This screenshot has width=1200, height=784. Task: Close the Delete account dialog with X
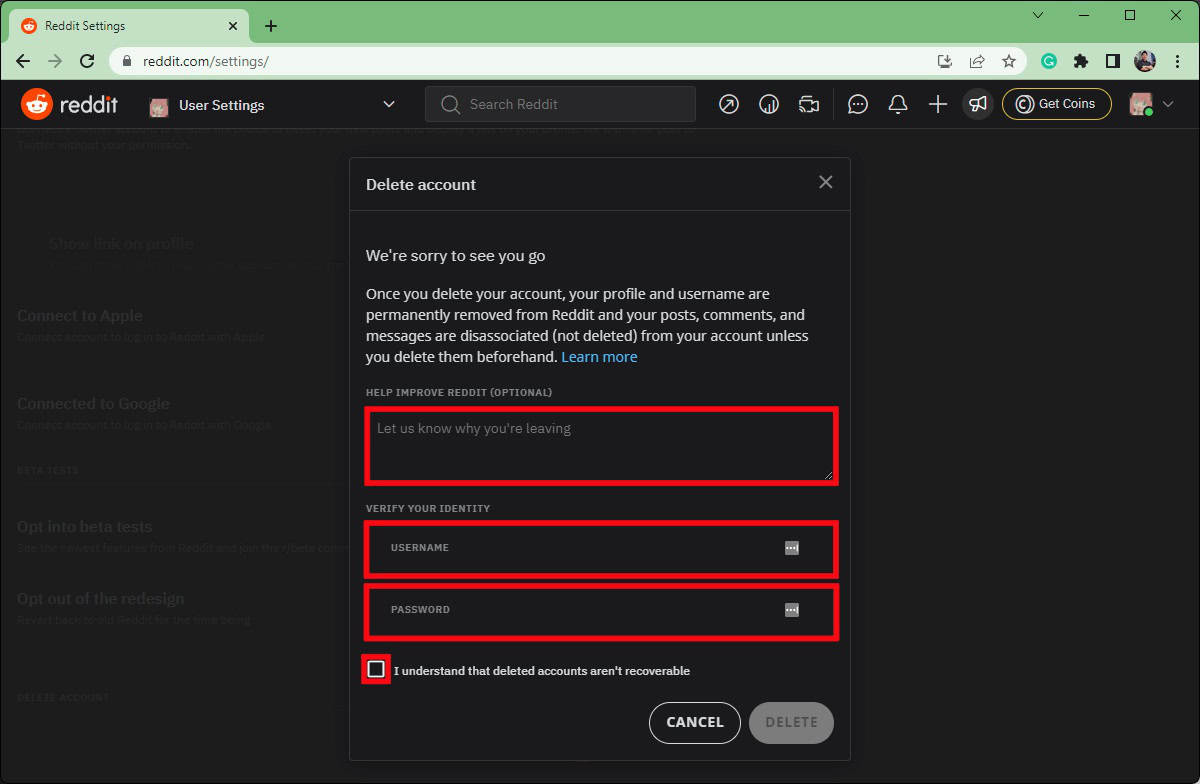(x=825, y=182)
